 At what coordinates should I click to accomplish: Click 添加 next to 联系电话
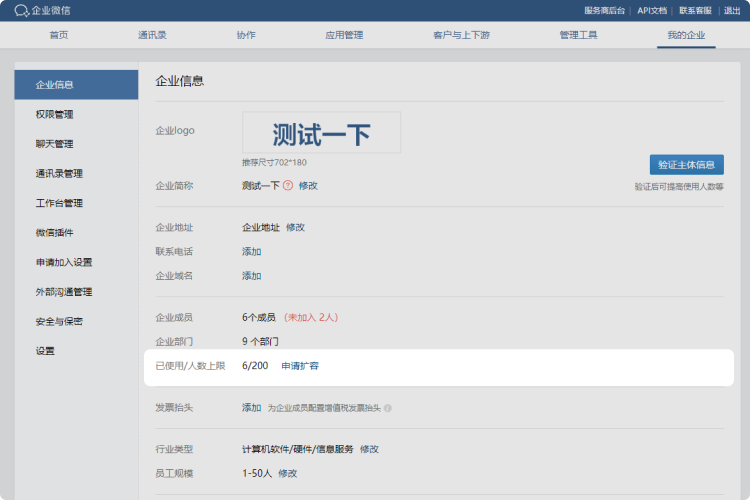251,251
